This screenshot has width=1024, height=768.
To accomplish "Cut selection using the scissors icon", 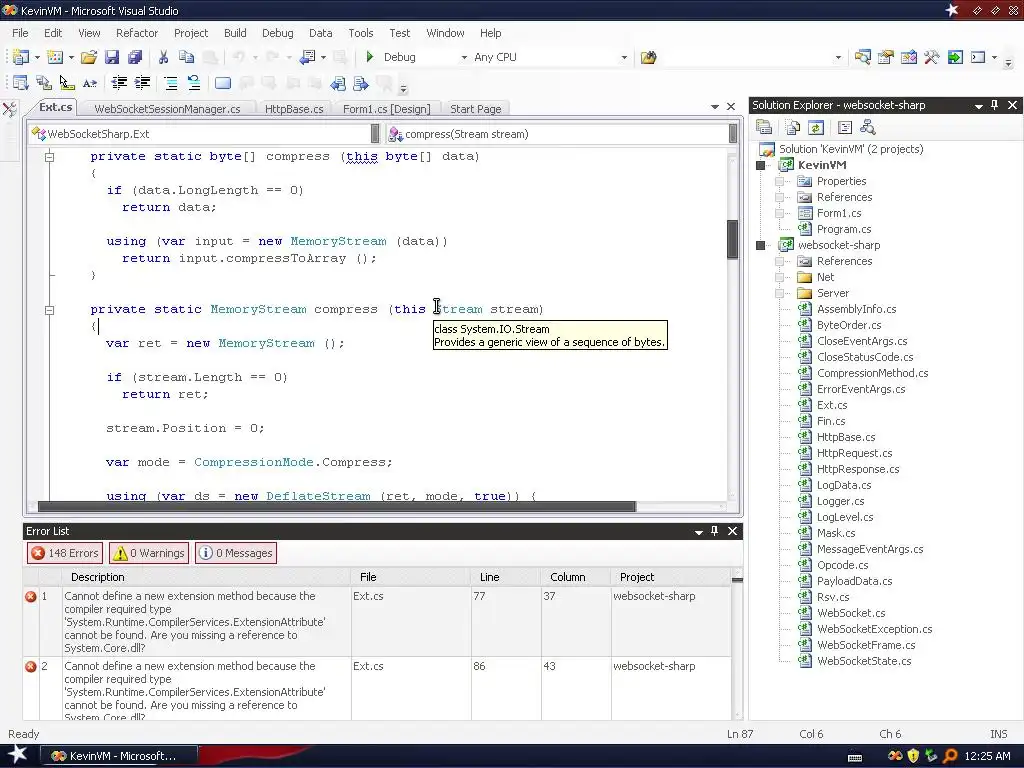I will (163, 57).
